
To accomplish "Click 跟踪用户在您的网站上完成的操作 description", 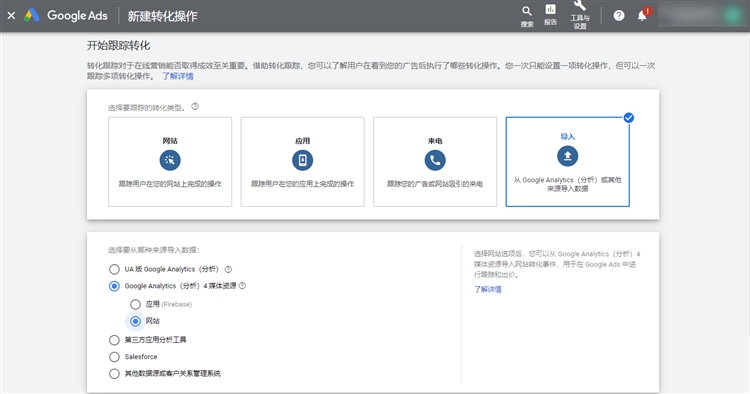I will [170, 184].
